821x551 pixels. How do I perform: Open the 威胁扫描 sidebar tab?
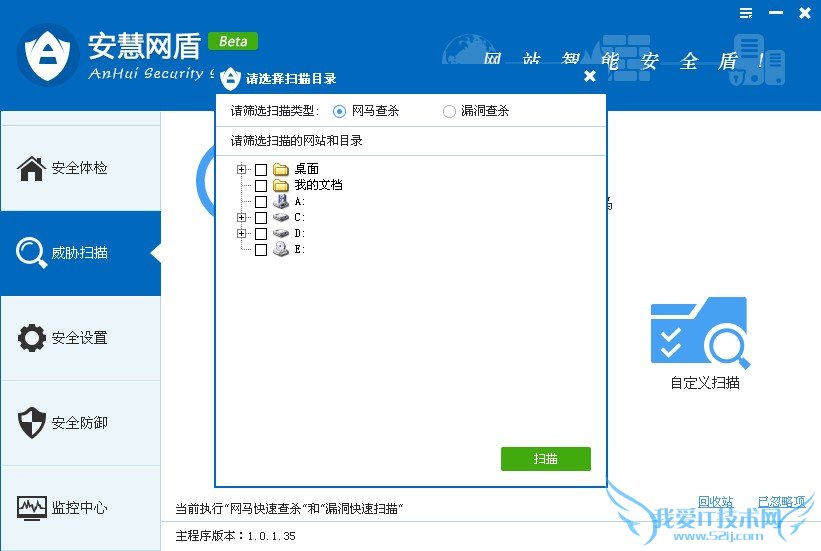(x=81, y=253)
